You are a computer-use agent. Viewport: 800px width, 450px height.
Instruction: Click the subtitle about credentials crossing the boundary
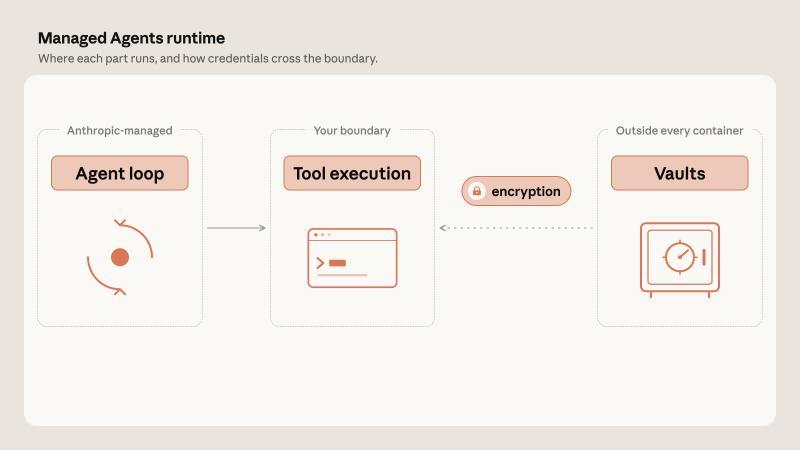point(208,59)
